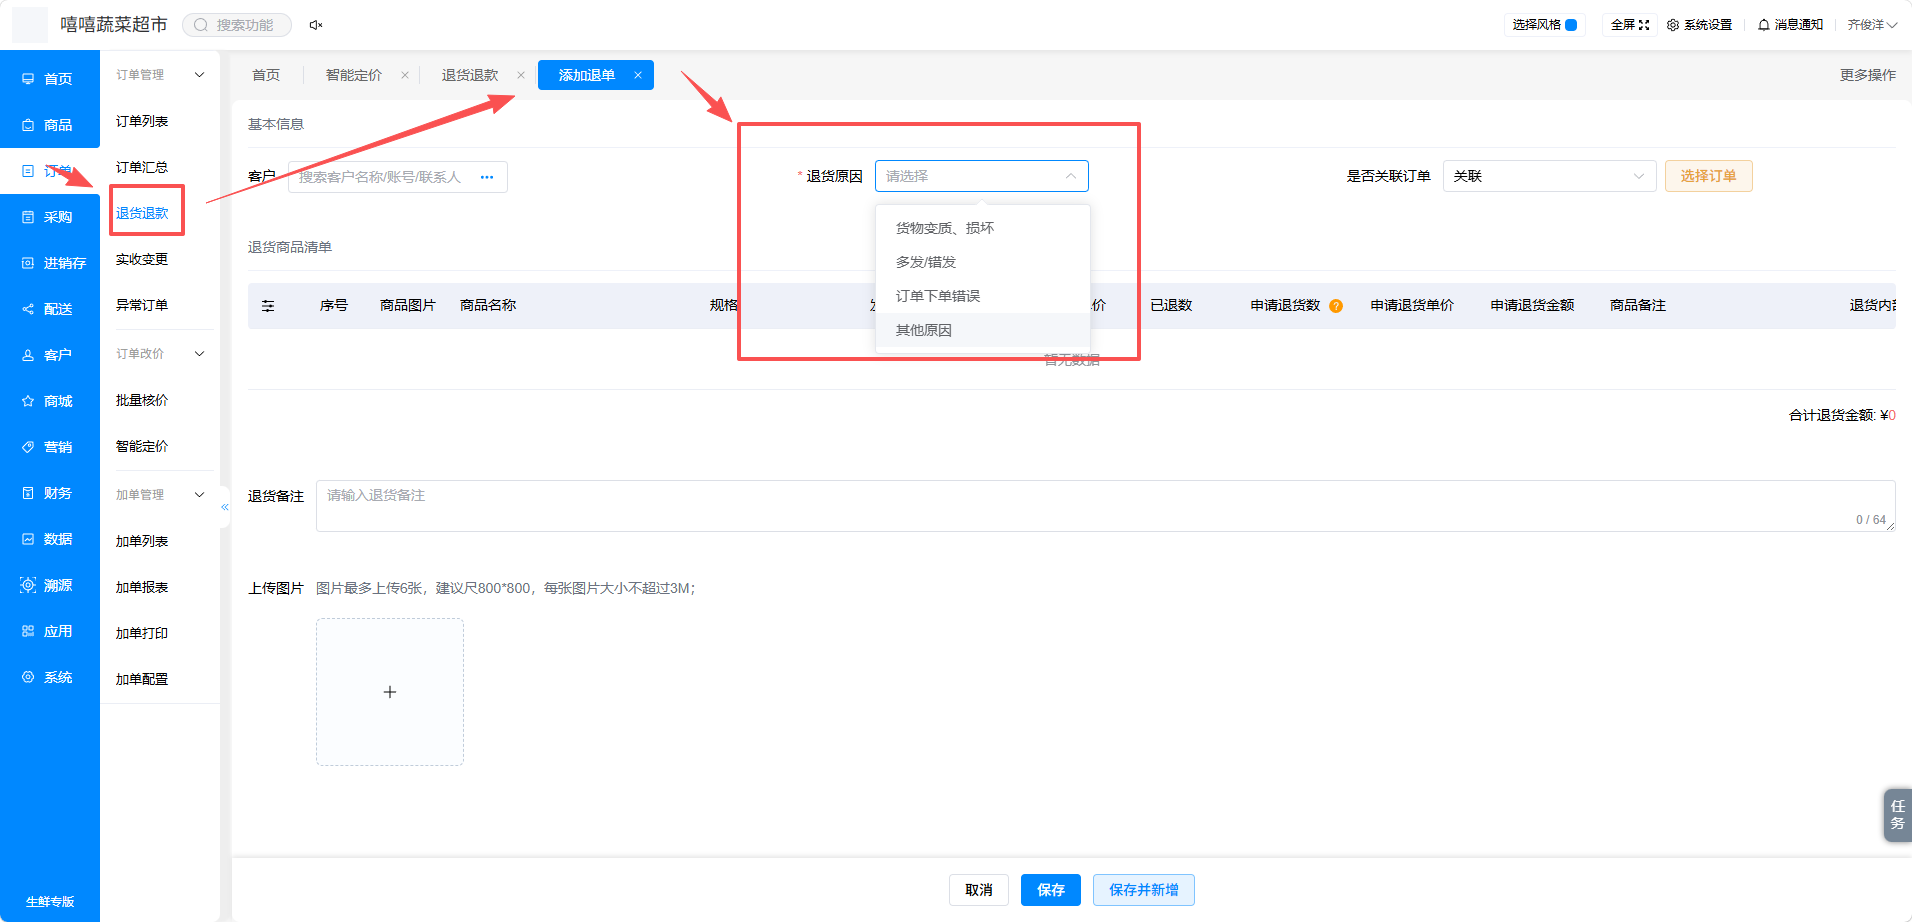Screen dimensions: 1912x922
Task: Open the 进销存 sidebar module
Action: [x=49, y=263]
